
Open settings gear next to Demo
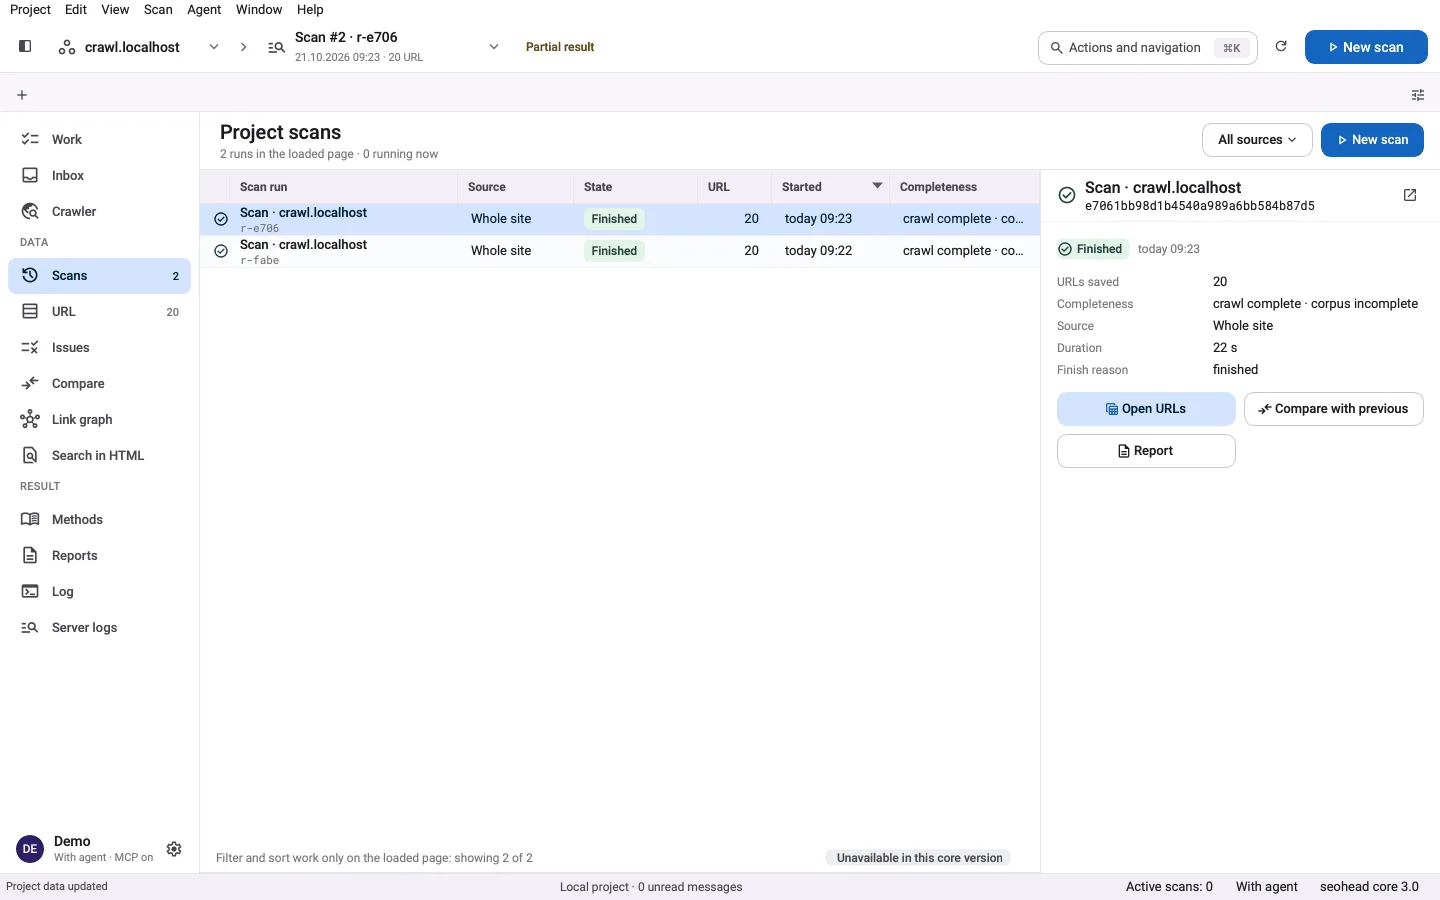tap(174, 849)
